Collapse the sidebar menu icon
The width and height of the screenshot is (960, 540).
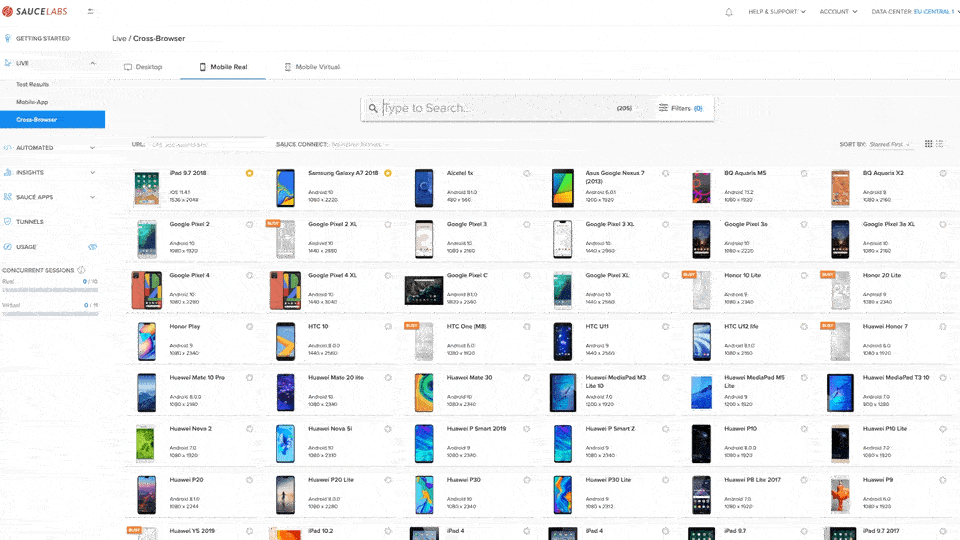[x=91, y=11]
